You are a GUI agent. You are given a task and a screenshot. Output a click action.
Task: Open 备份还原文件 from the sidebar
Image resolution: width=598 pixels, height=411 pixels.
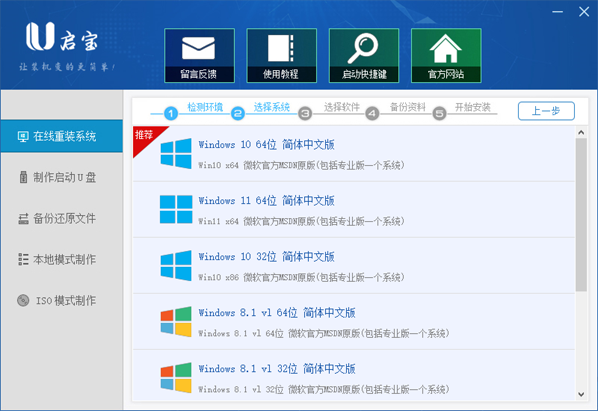tap(61, 218)
